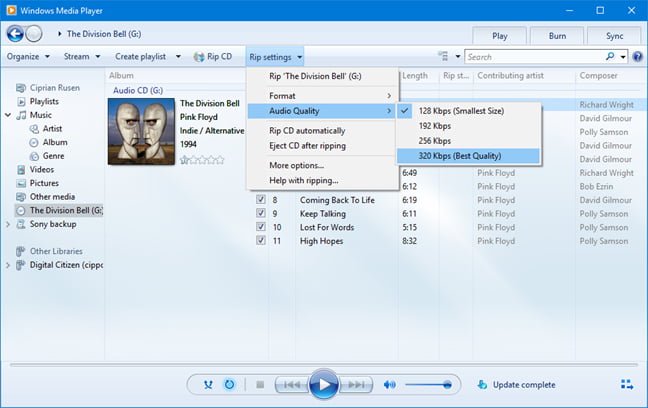Select Playlists in the navigation pane
This screenshot has height=408, width=648.
click(44, 101)
